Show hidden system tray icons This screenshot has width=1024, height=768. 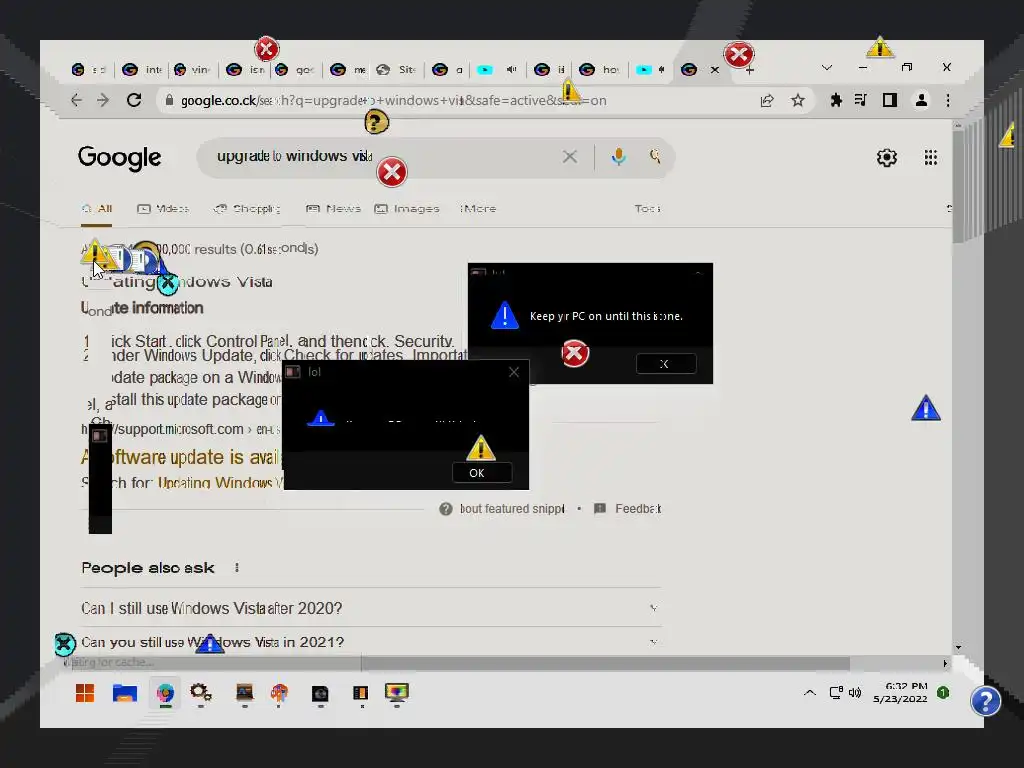(x=810, y=693)
